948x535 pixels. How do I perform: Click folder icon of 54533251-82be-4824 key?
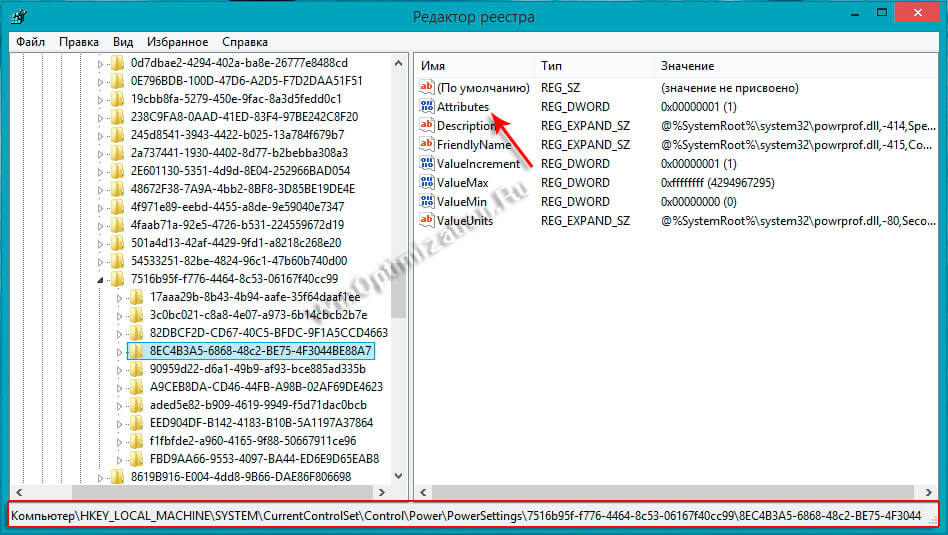pyautogui.click(x=117, y=261)
